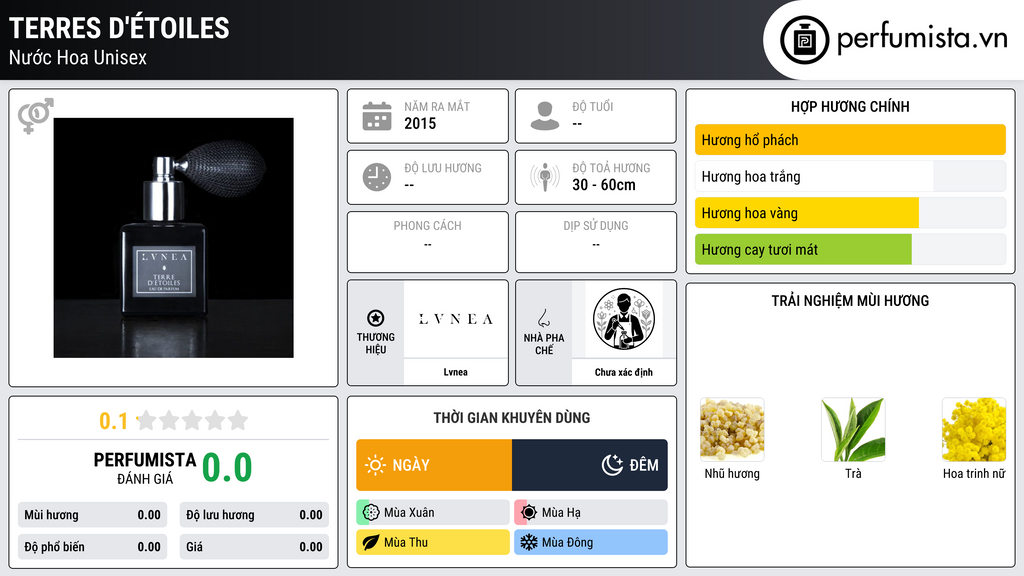This screenshot has height=576, width=1024.
Task: Click the unisex gender symbol icon
Action: [35, 116]
